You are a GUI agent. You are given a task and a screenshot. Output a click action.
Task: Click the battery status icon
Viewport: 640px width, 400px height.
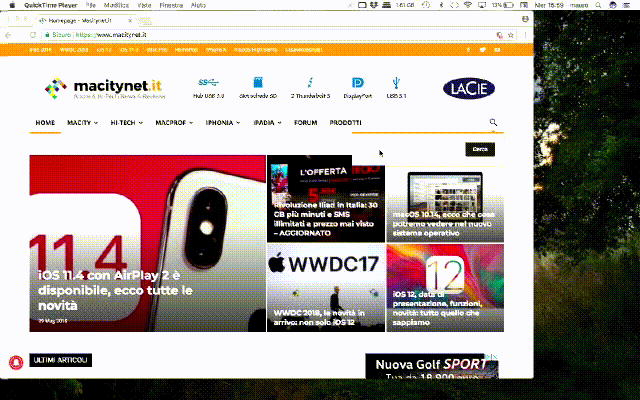pyautogui.click(x=508, y=5)
